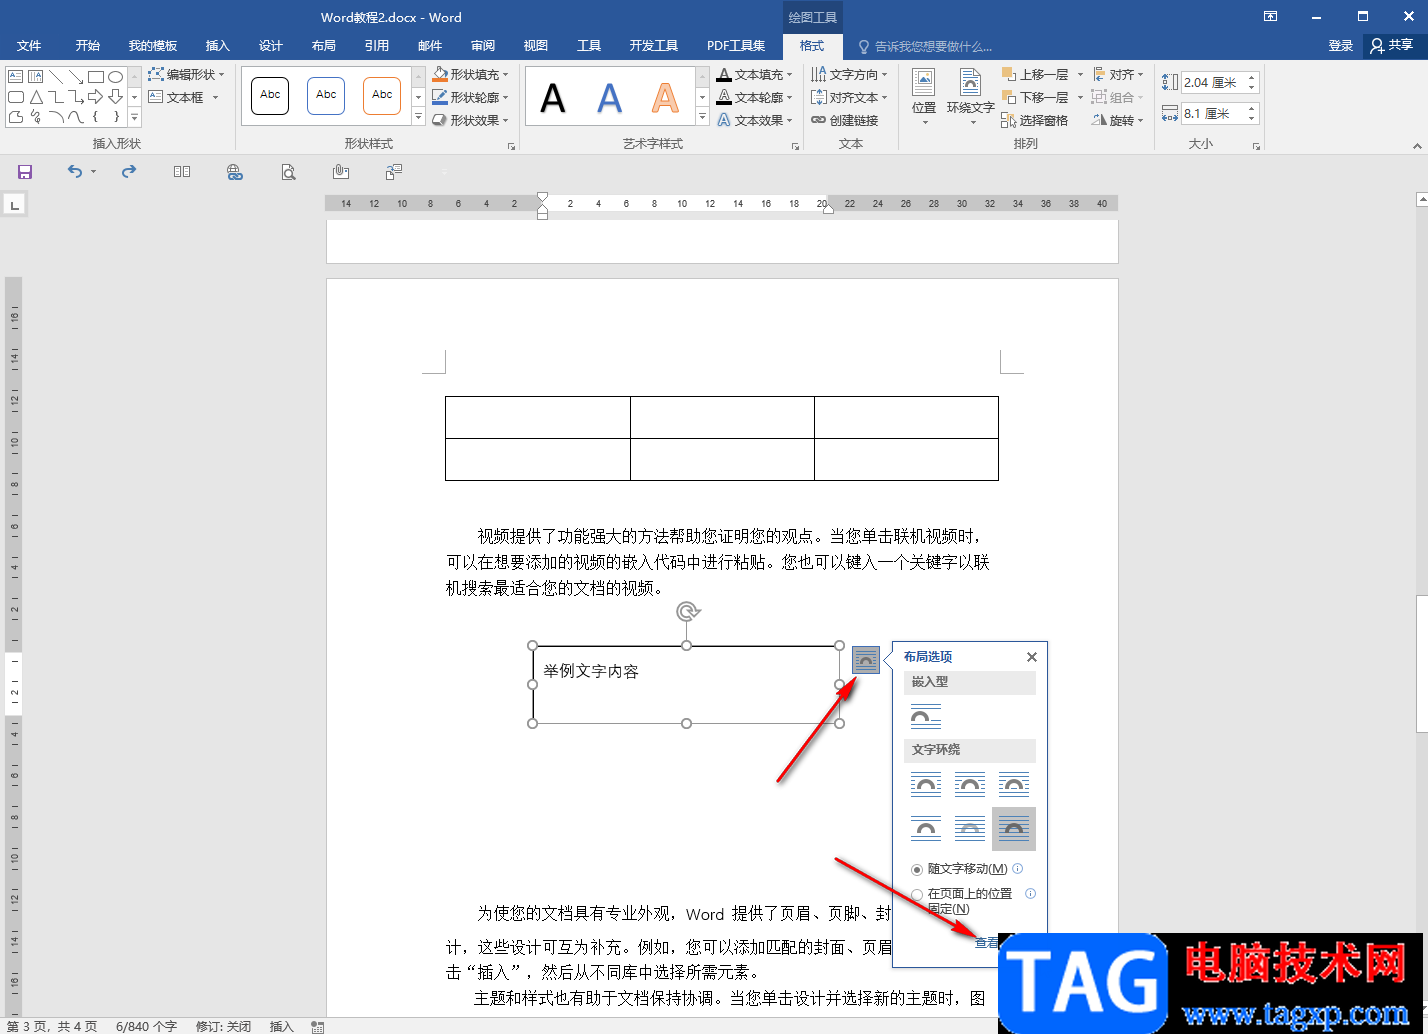Screen dimensions: 1428x1034
Task: Pick the triangle shape
Action: click(36, 97)
